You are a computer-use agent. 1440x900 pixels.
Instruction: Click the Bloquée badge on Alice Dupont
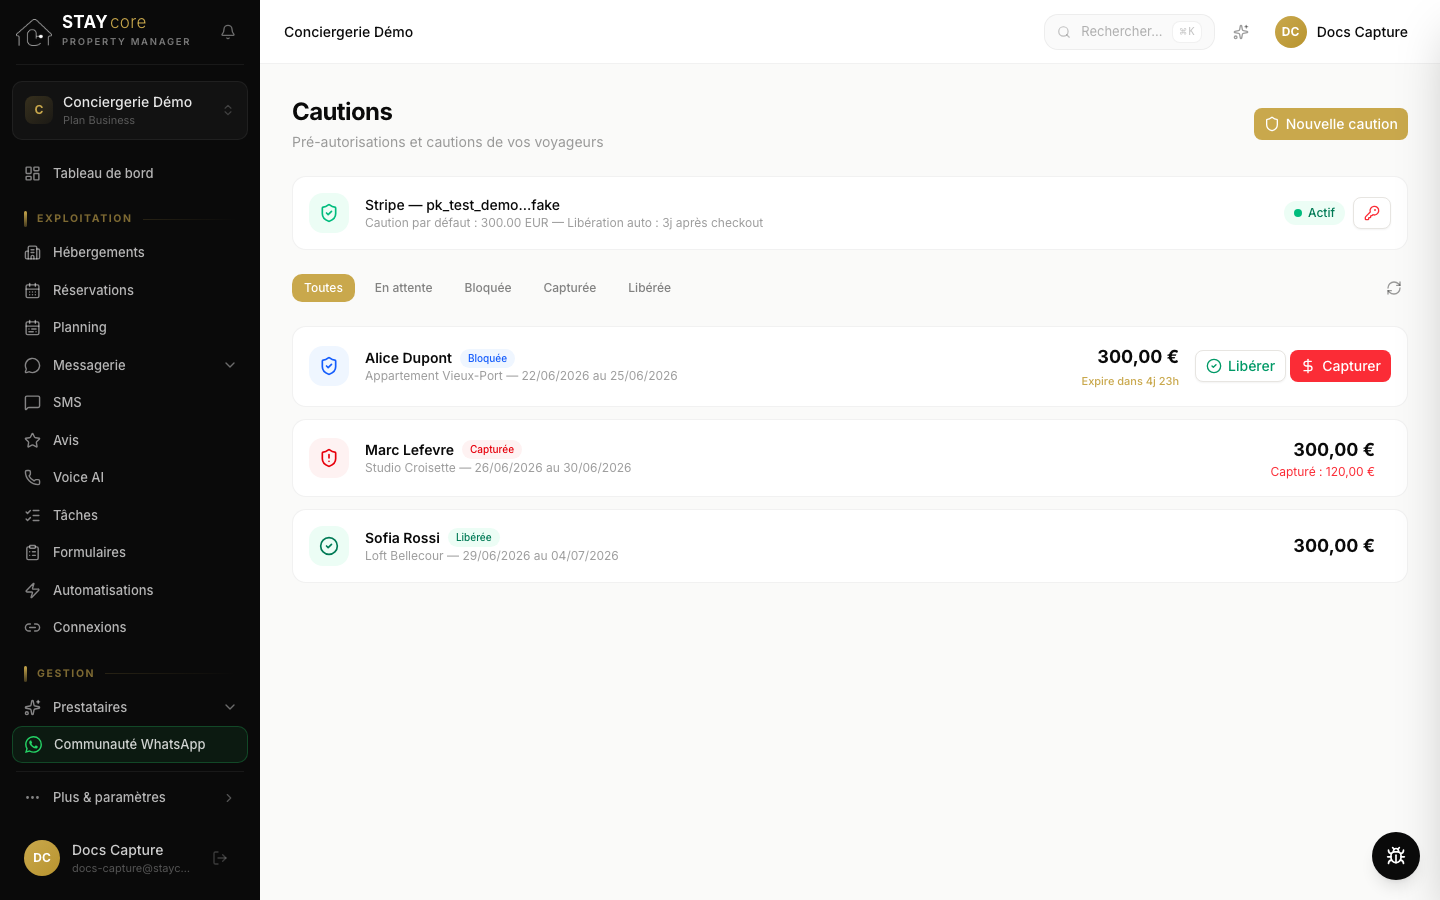pyautogui.click(x=488, y=358)
